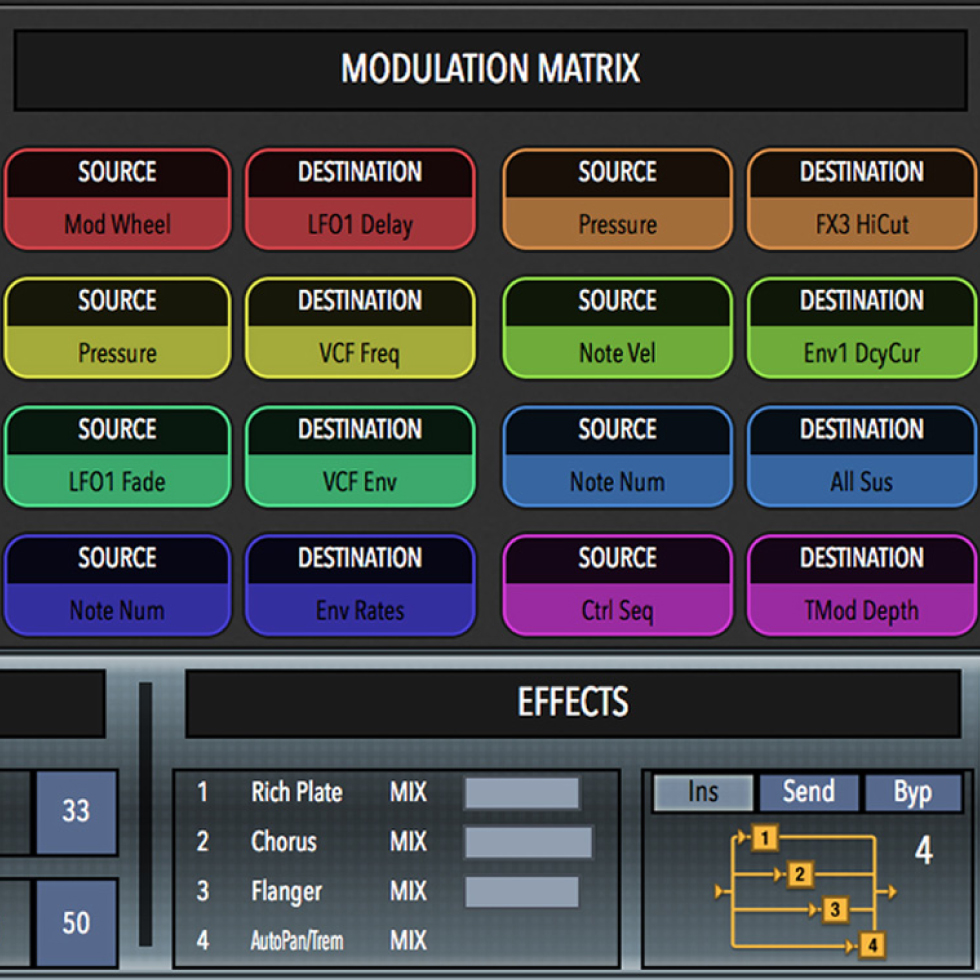Toggle the Byp effects bypass button
980x980 pixels.
[913, 792]
